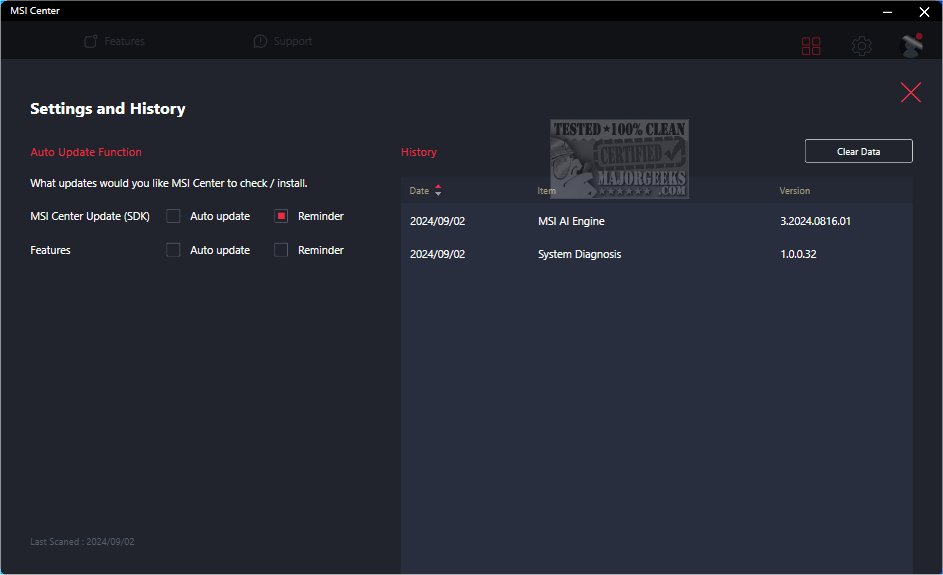
Task: Enable Auto update for MSI Center Update (SDK)
Action: [x=173, y=216]
